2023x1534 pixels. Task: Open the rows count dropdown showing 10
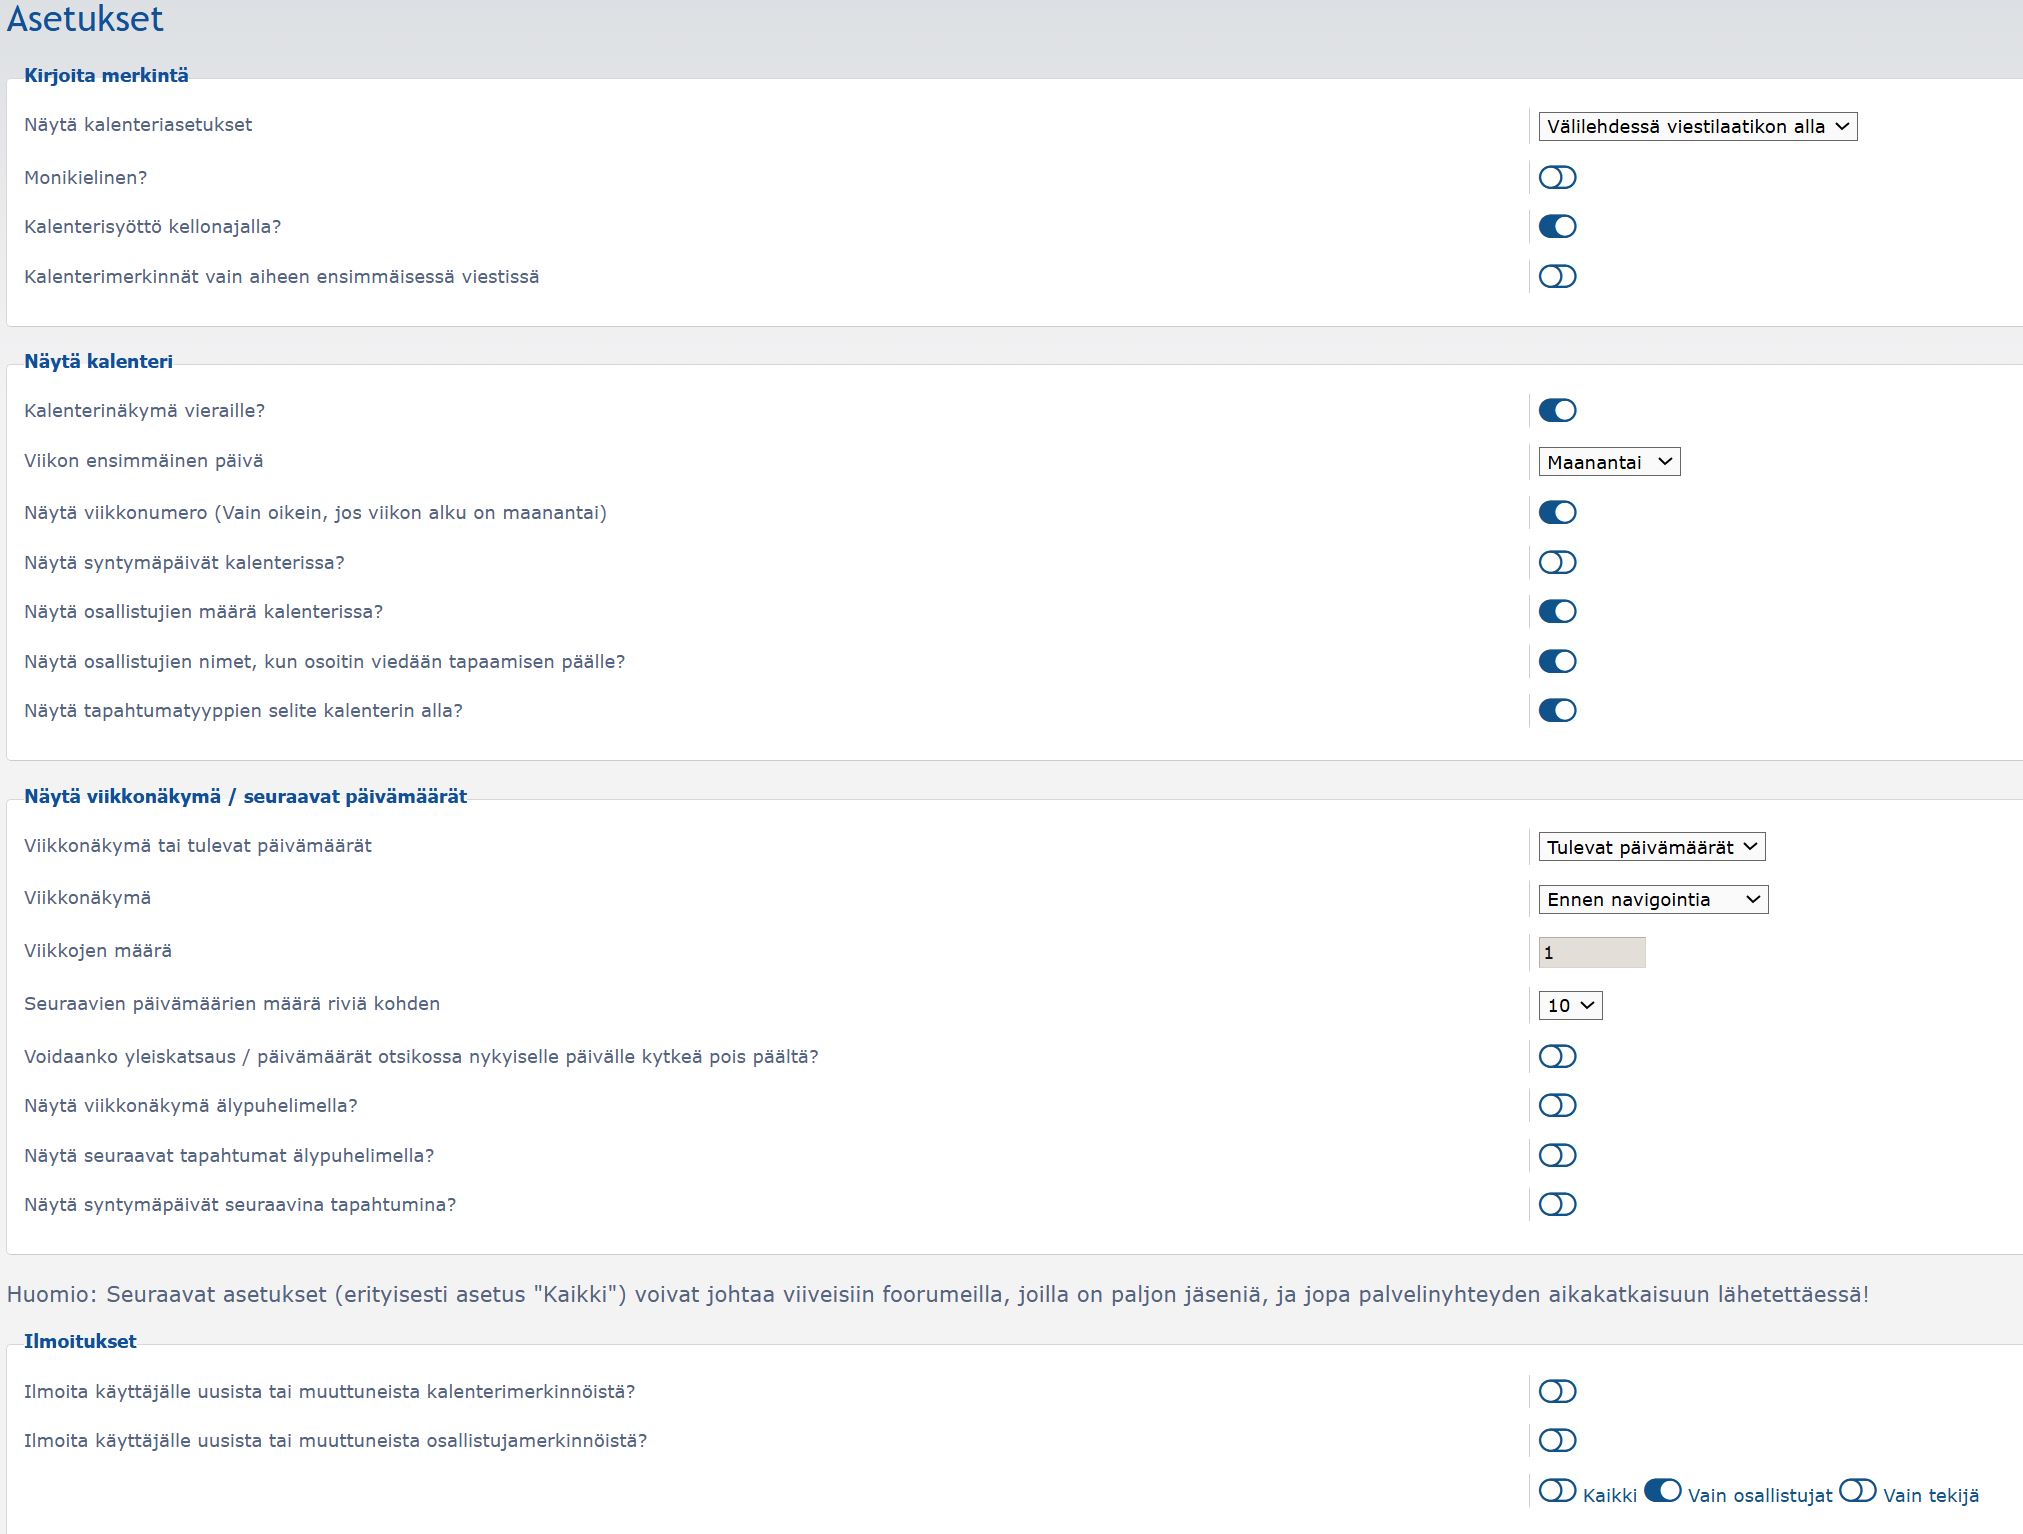(1570, 1005)
